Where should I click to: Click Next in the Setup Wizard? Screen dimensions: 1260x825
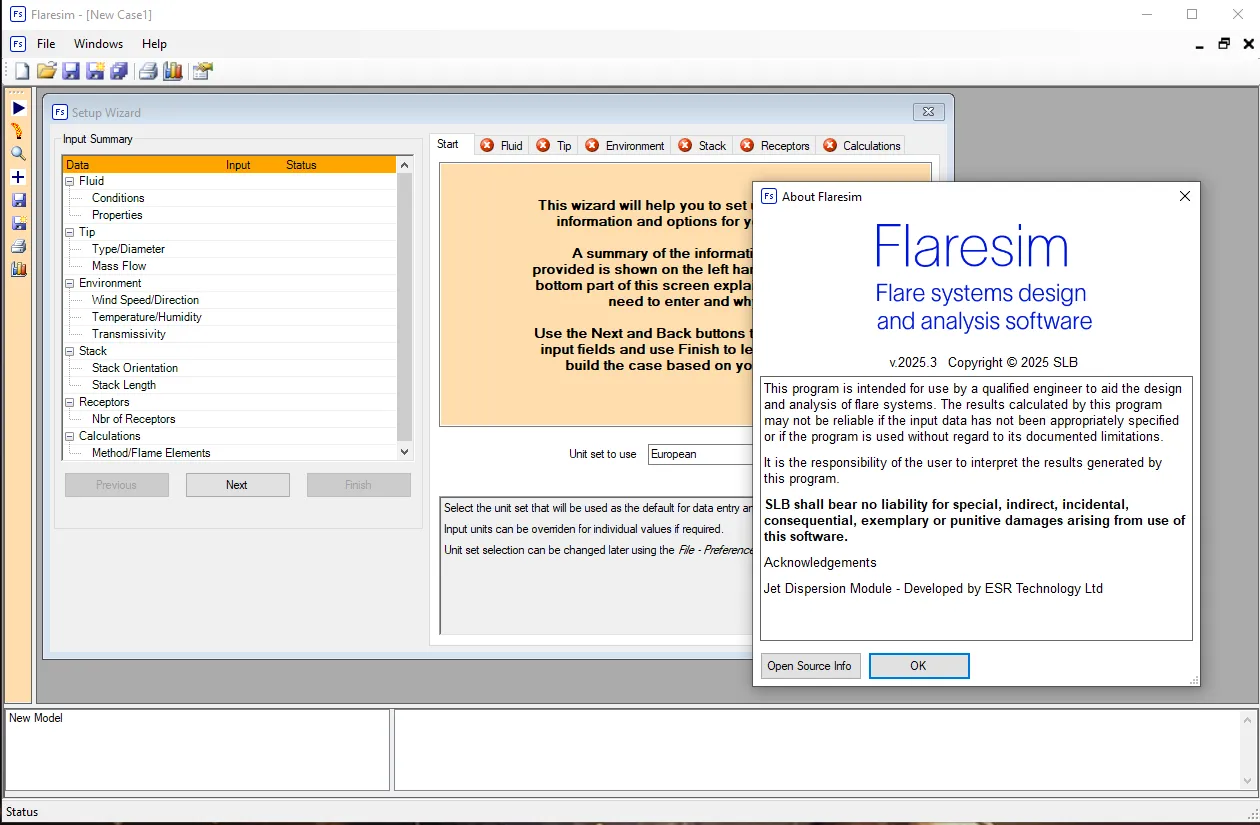click(x=237, y=484)
